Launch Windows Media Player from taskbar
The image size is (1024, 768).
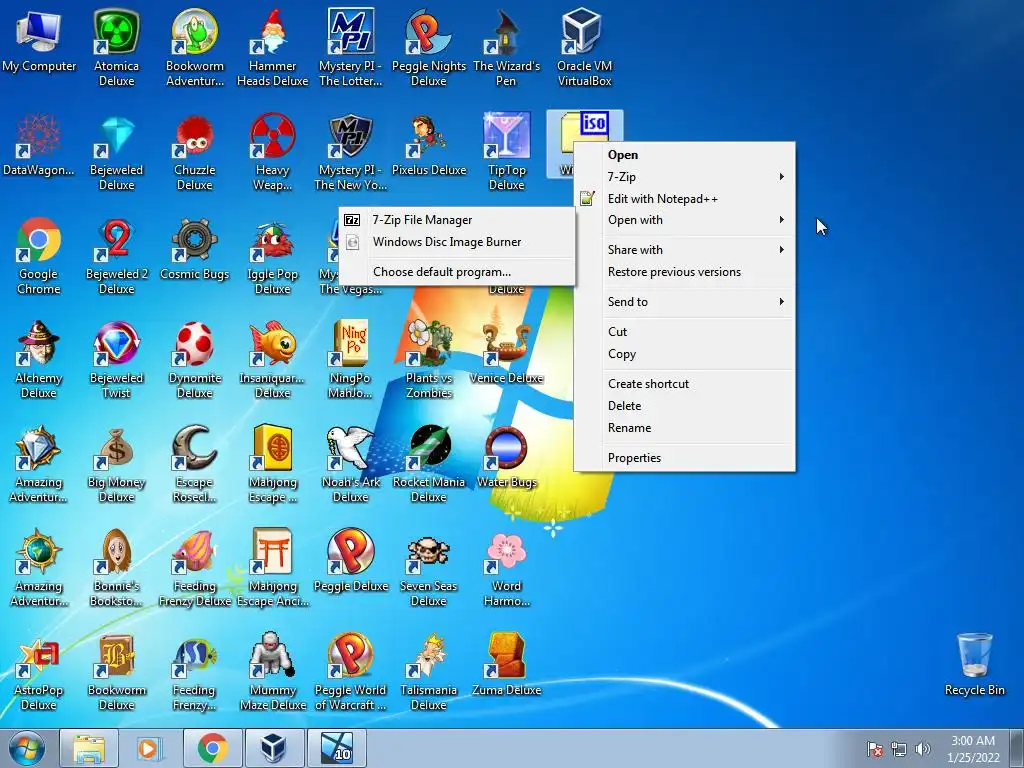[x=150, y=748]
